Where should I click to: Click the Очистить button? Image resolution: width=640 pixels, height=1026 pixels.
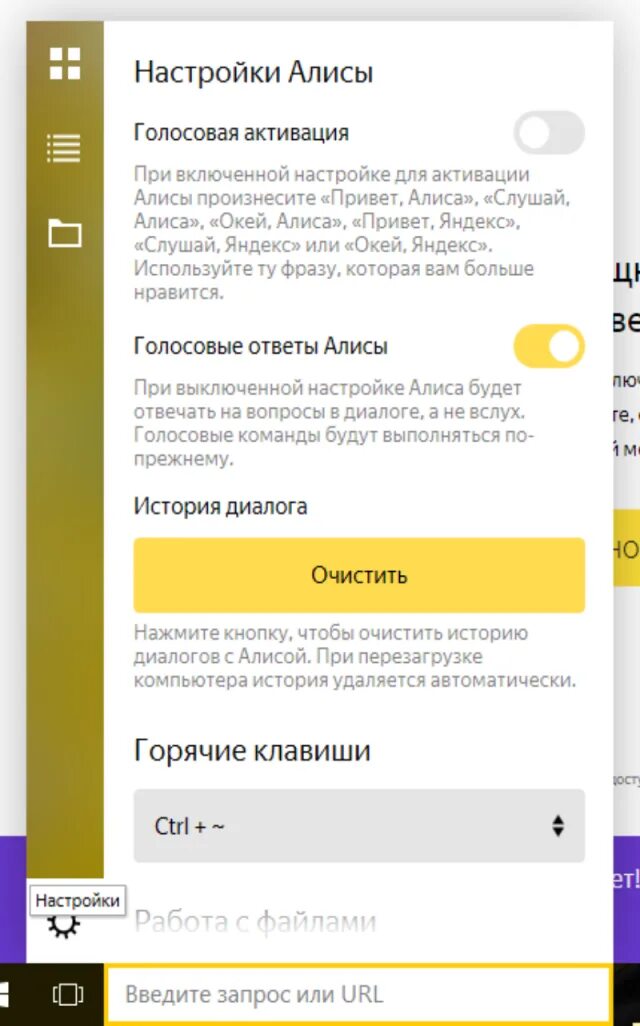pos(359,575)
